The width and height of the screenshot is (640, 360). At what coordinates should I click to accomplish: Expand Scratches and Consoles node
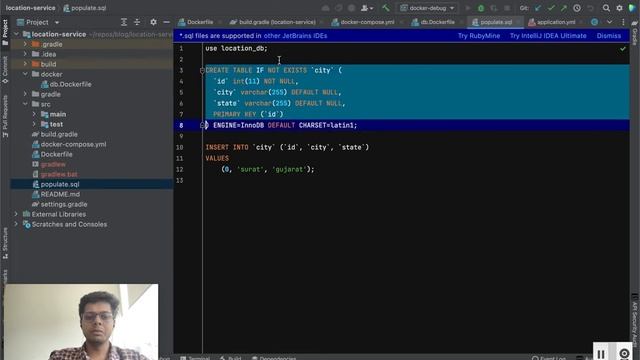tap(16, 224)
